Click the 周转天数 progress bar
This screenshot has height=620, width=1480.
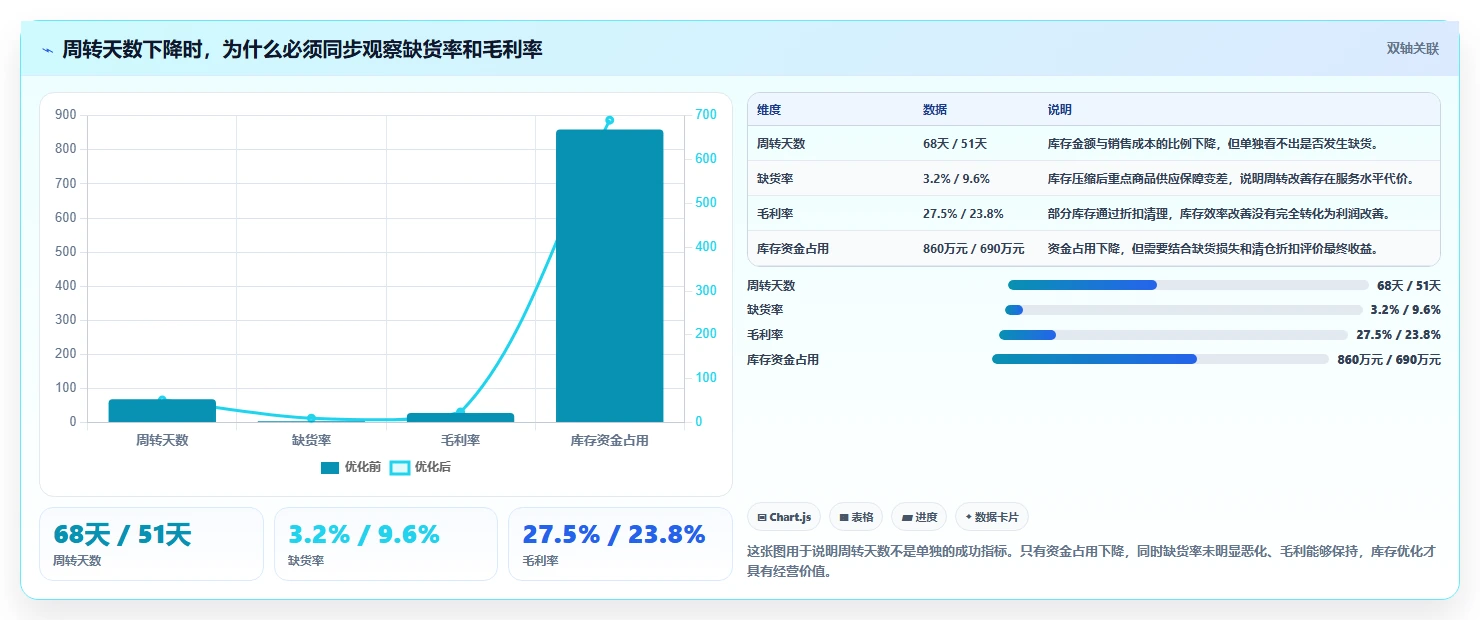coord(1188,285)
